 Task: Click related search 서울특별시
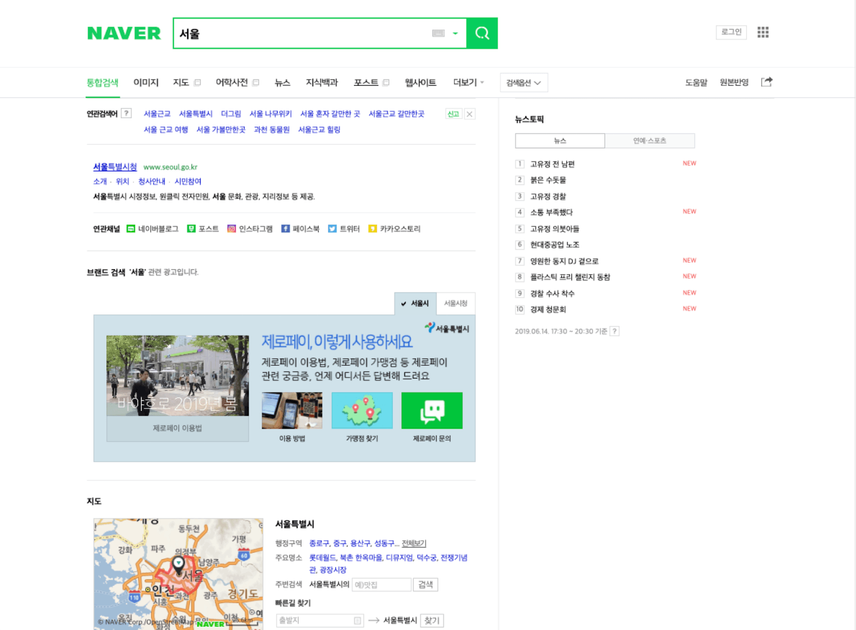tap(195, 114)
